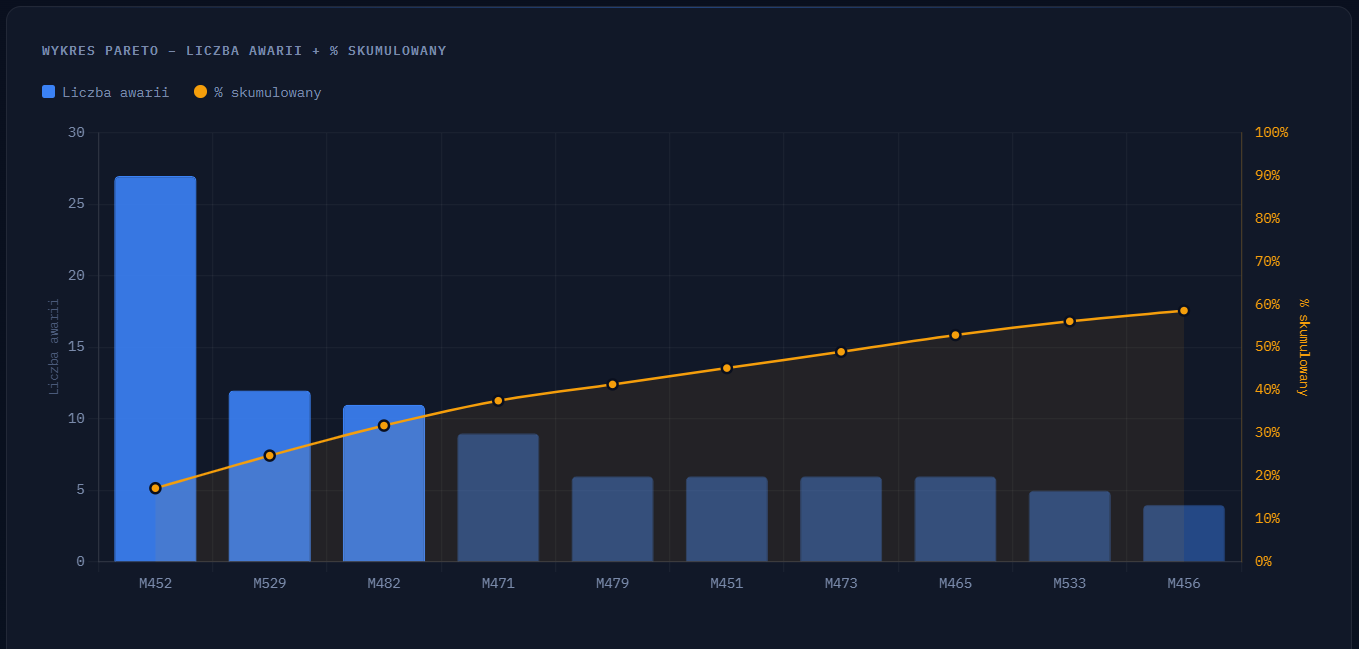1359x649 pixels.
Task: Click the orange % skumulowany legend circle
Action: 200,92
